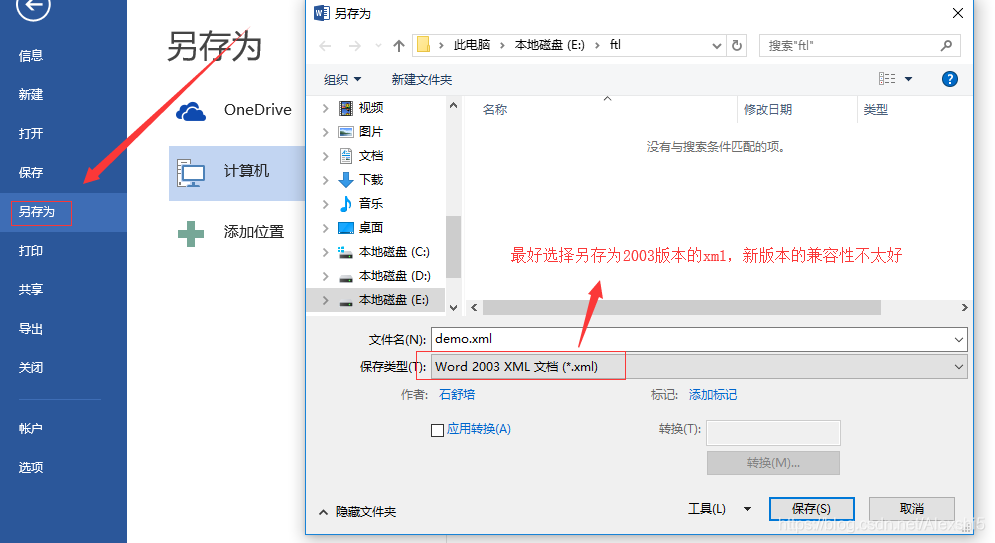Tick the 应用转换(A) checkbox
The width and height of the screenshot is (995, 543).
click(437, 431)
